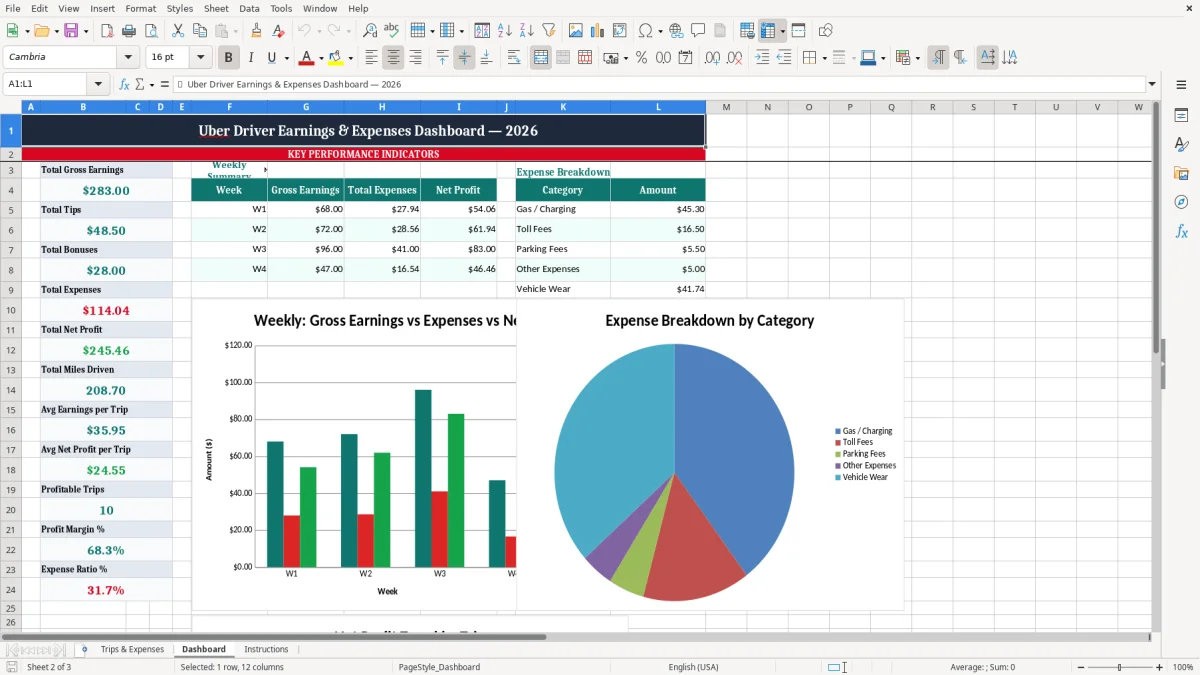Toggle Center Vertically alignment

point(464,58)
